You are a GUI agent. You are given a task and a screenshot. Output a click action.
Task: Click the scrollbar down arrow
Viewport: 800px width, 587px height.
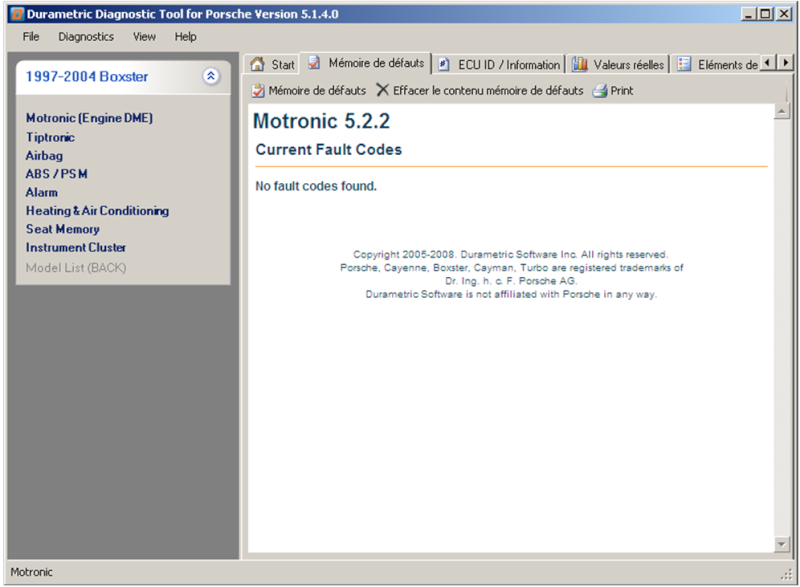781,545
